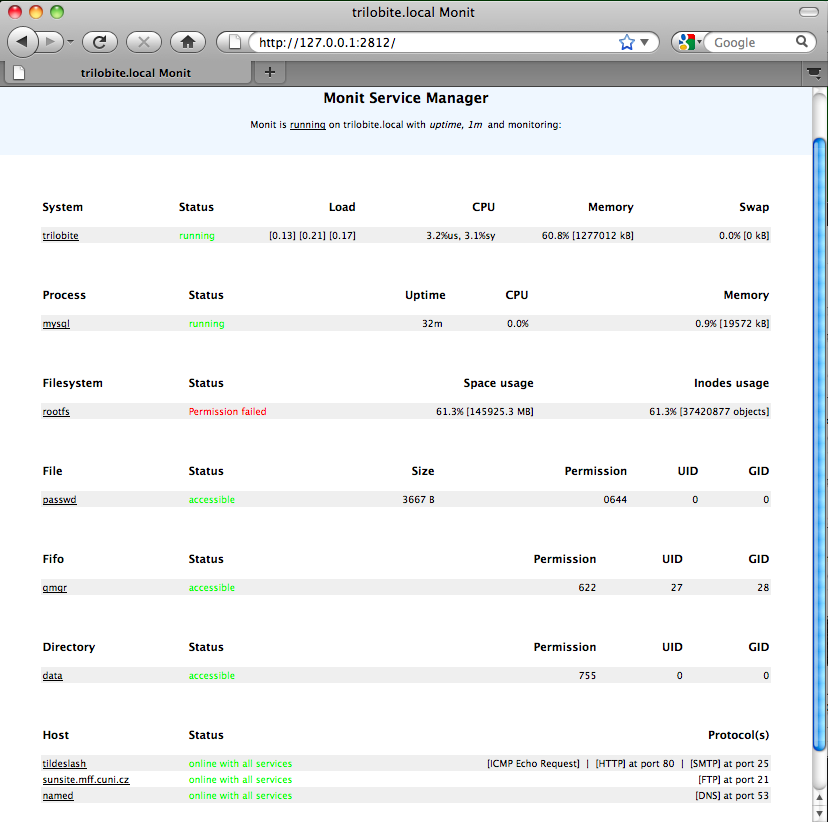This screenshot has width=828, height=822.
Task: Click the memory value 60.8% [1277012 kB]
Action: click(x=587, y=235)
